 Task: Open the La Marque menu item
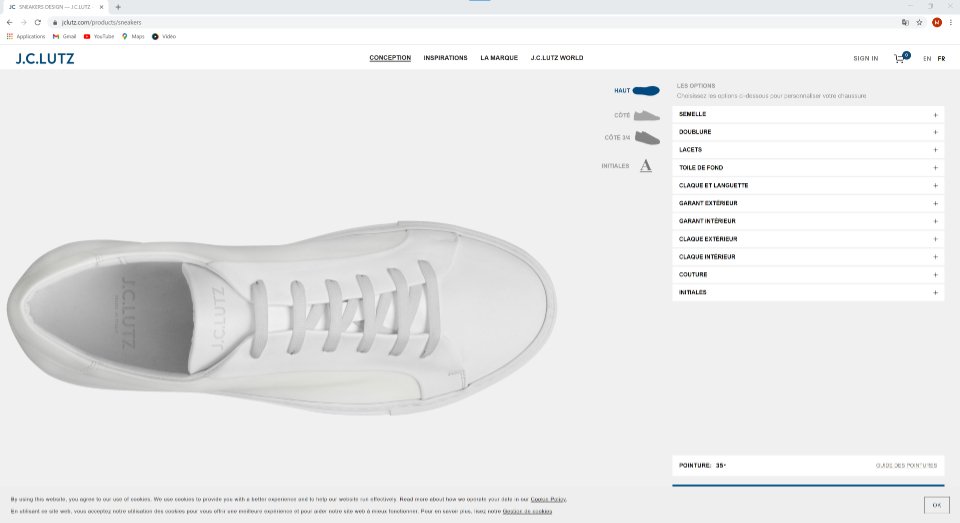499,58
